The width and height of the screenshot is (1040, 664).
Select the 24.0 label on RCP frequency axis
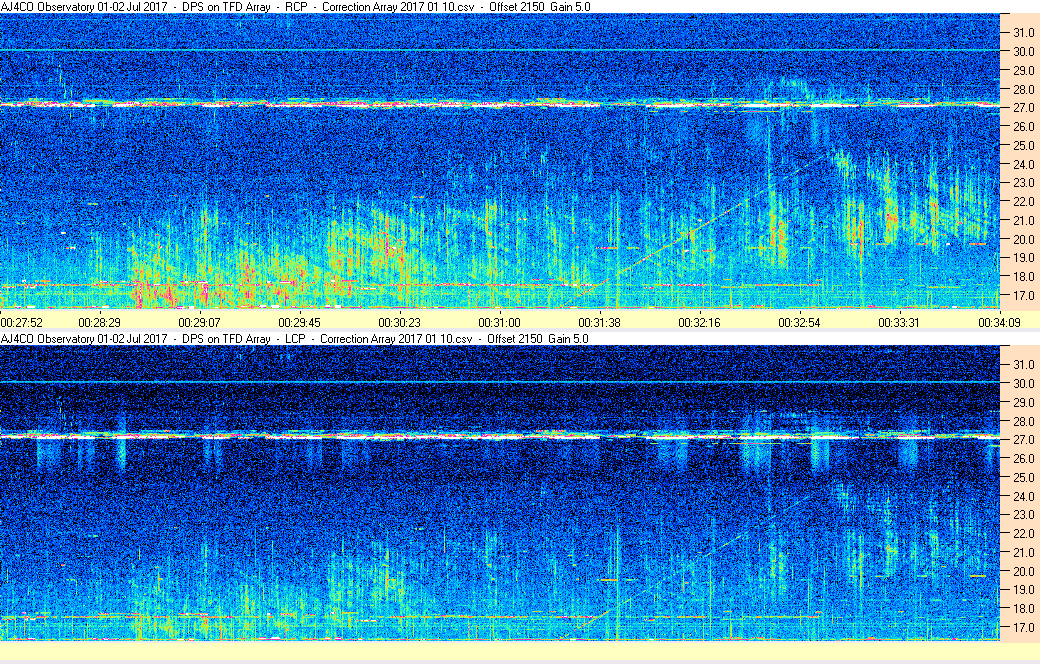coord(1023,164)
